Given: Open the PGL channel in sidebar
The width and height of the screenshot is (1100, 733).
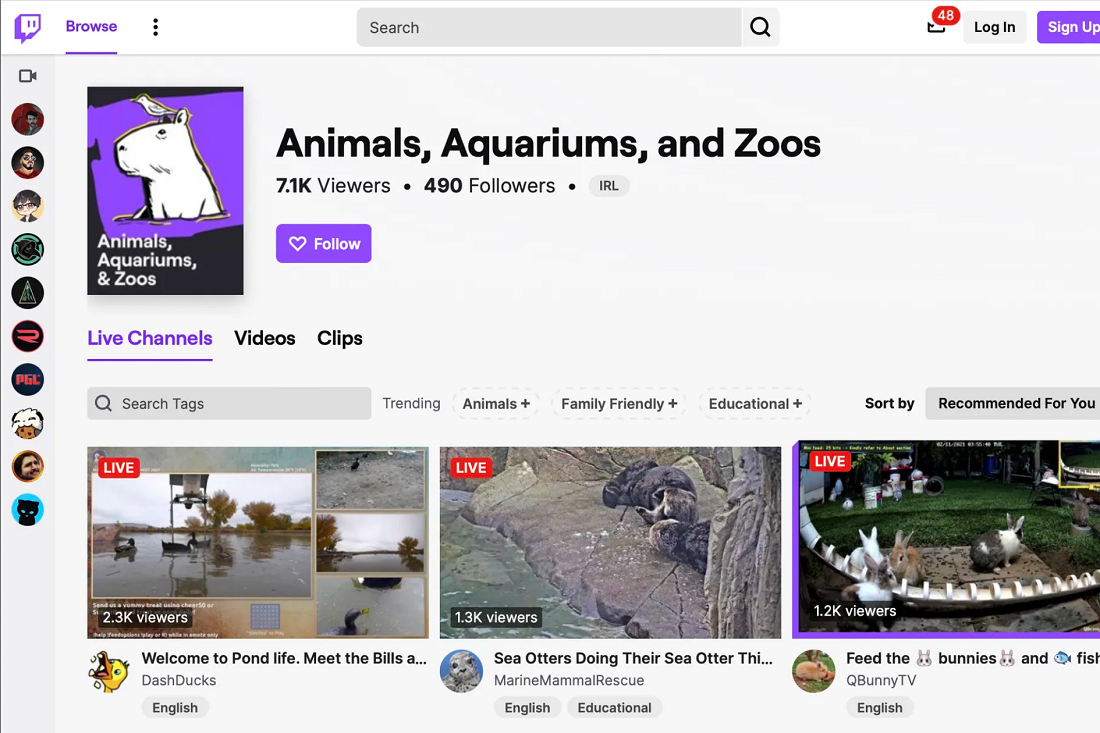Looking at the screenshot, I should [28, 380].
